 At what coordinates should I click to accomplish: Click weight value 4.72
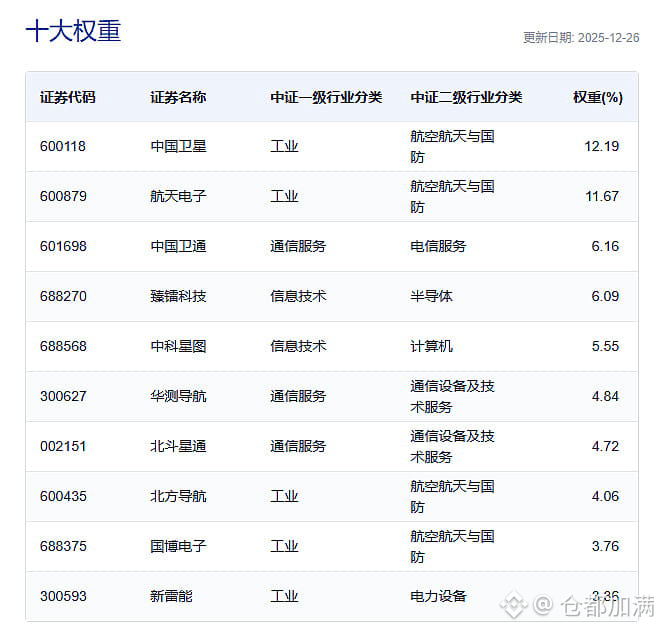click(x=605, y=447)
